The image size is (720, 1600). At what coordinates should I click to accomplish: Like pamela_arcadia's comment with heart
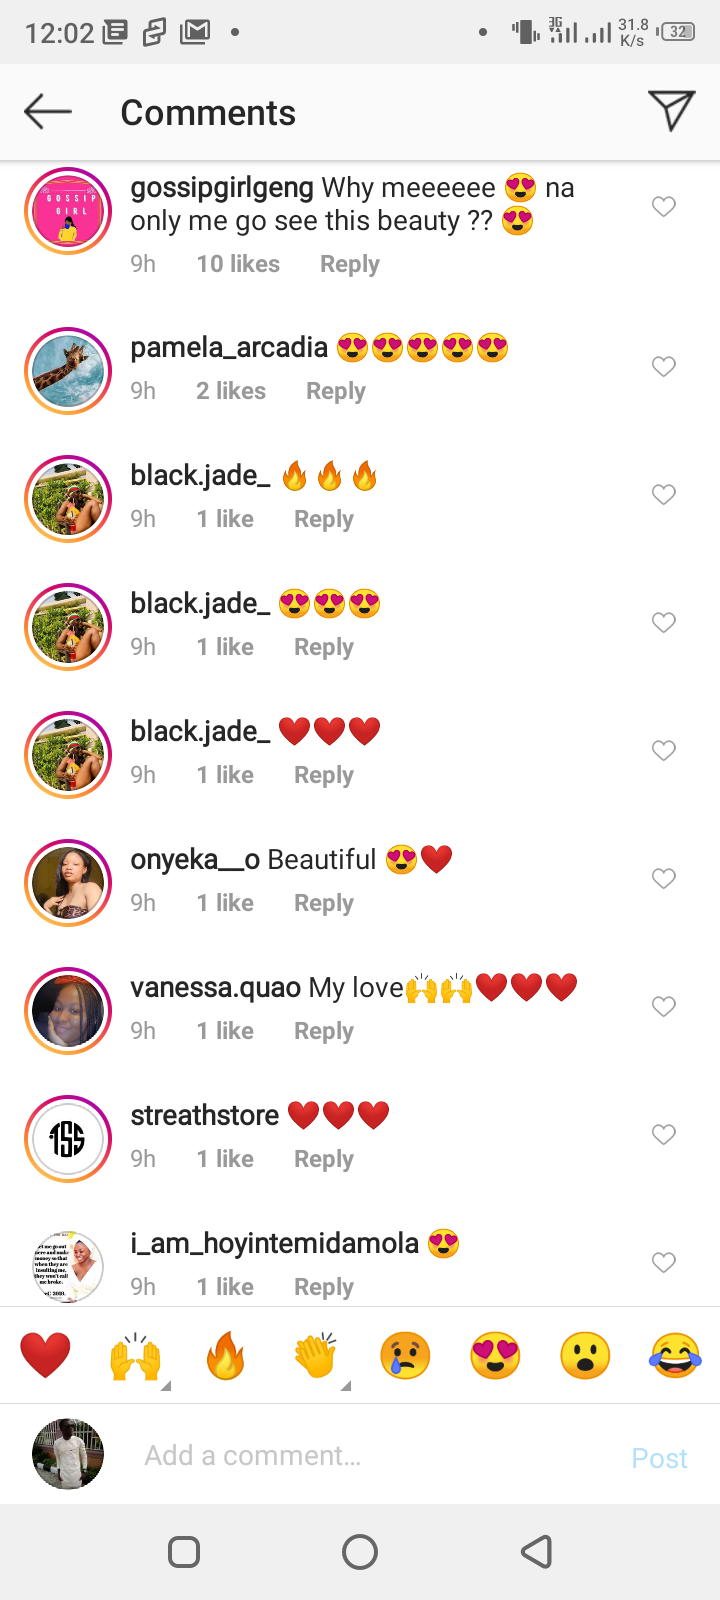pos(664,367)
